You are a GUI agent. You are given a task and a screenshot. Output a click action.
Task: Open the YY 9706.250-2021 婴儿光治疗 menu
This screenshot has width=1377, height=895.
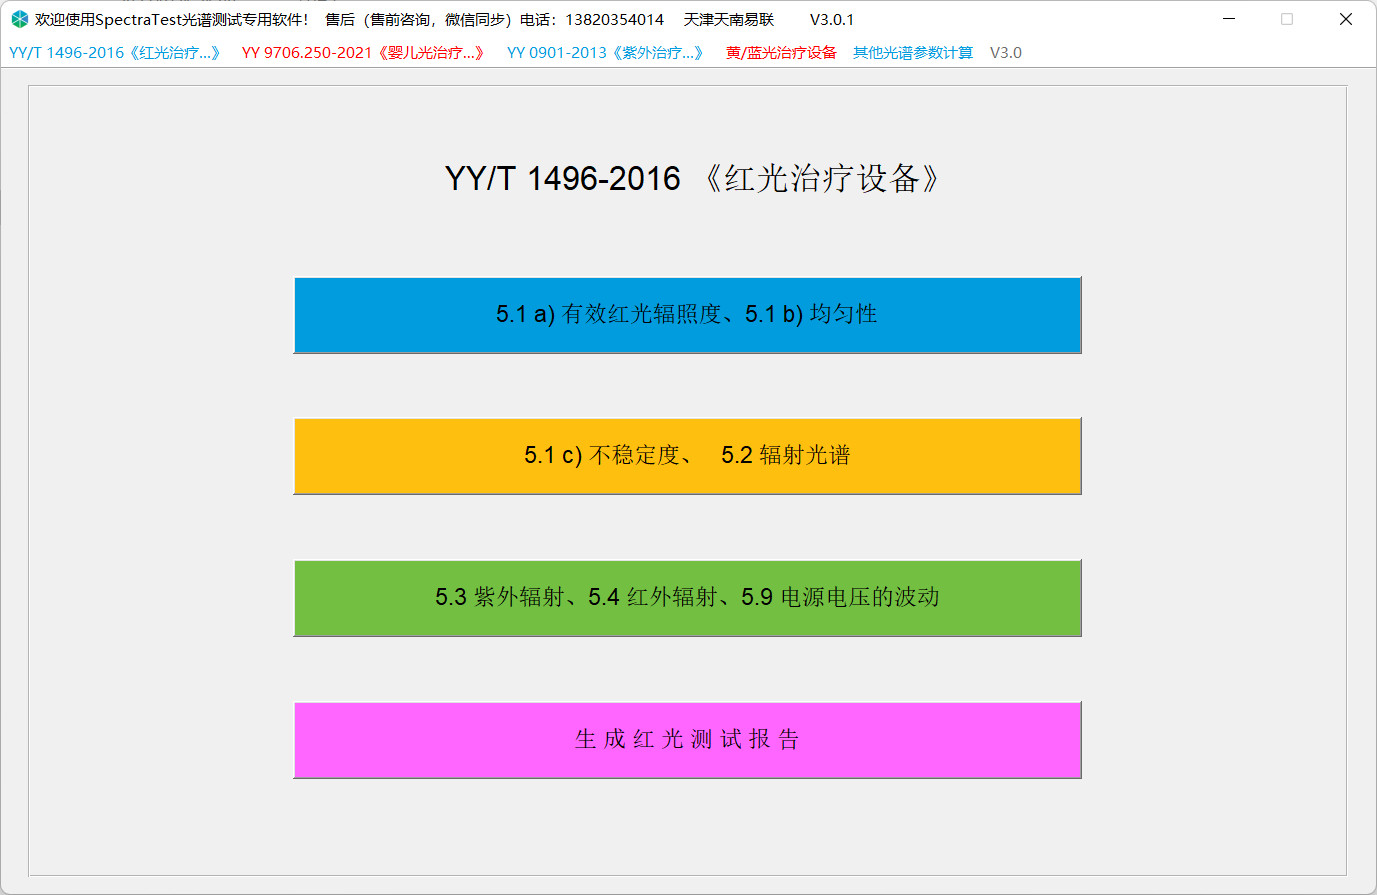[363, 53]
